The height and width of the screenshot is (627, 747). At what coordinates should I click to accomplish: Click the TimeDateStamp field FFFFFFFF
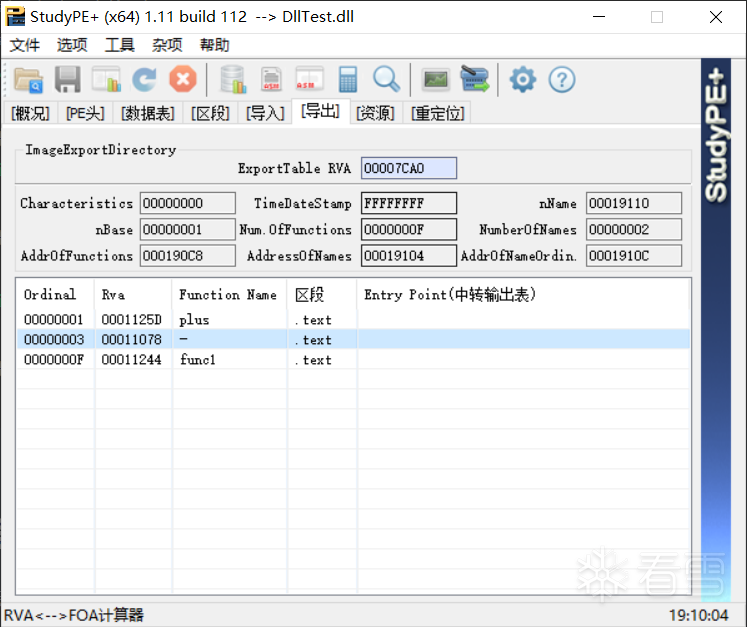[x=409, y=203]
